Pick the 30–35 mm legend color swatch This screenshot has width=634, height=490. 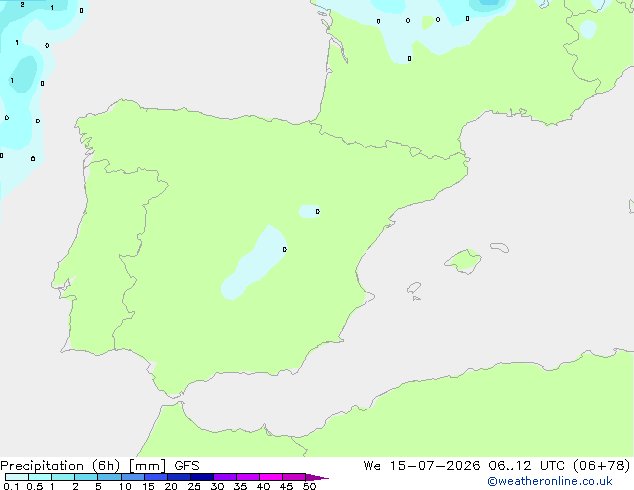tap(225, 477)
